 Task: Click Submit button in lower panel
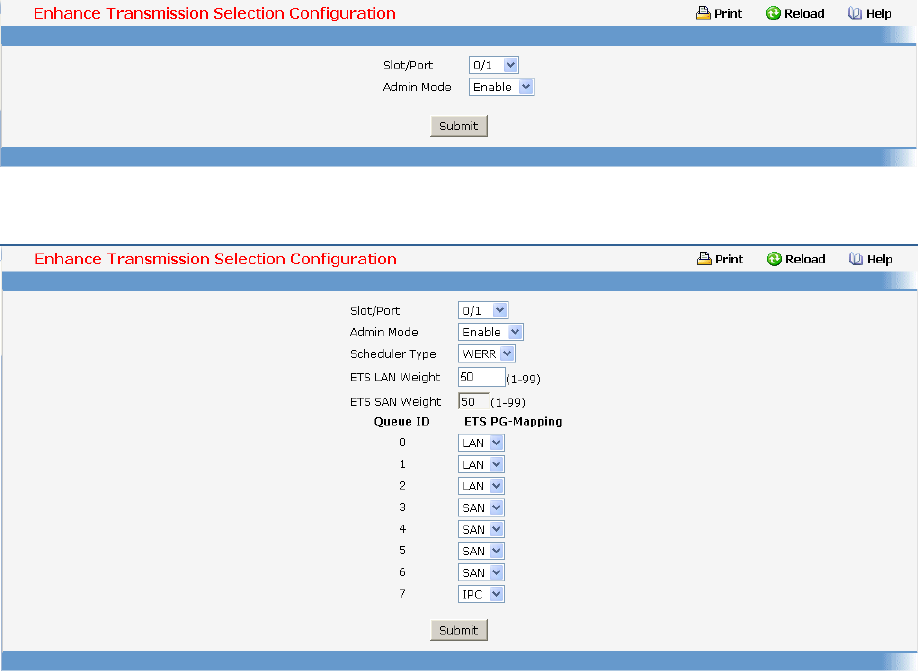pos(458,630)
